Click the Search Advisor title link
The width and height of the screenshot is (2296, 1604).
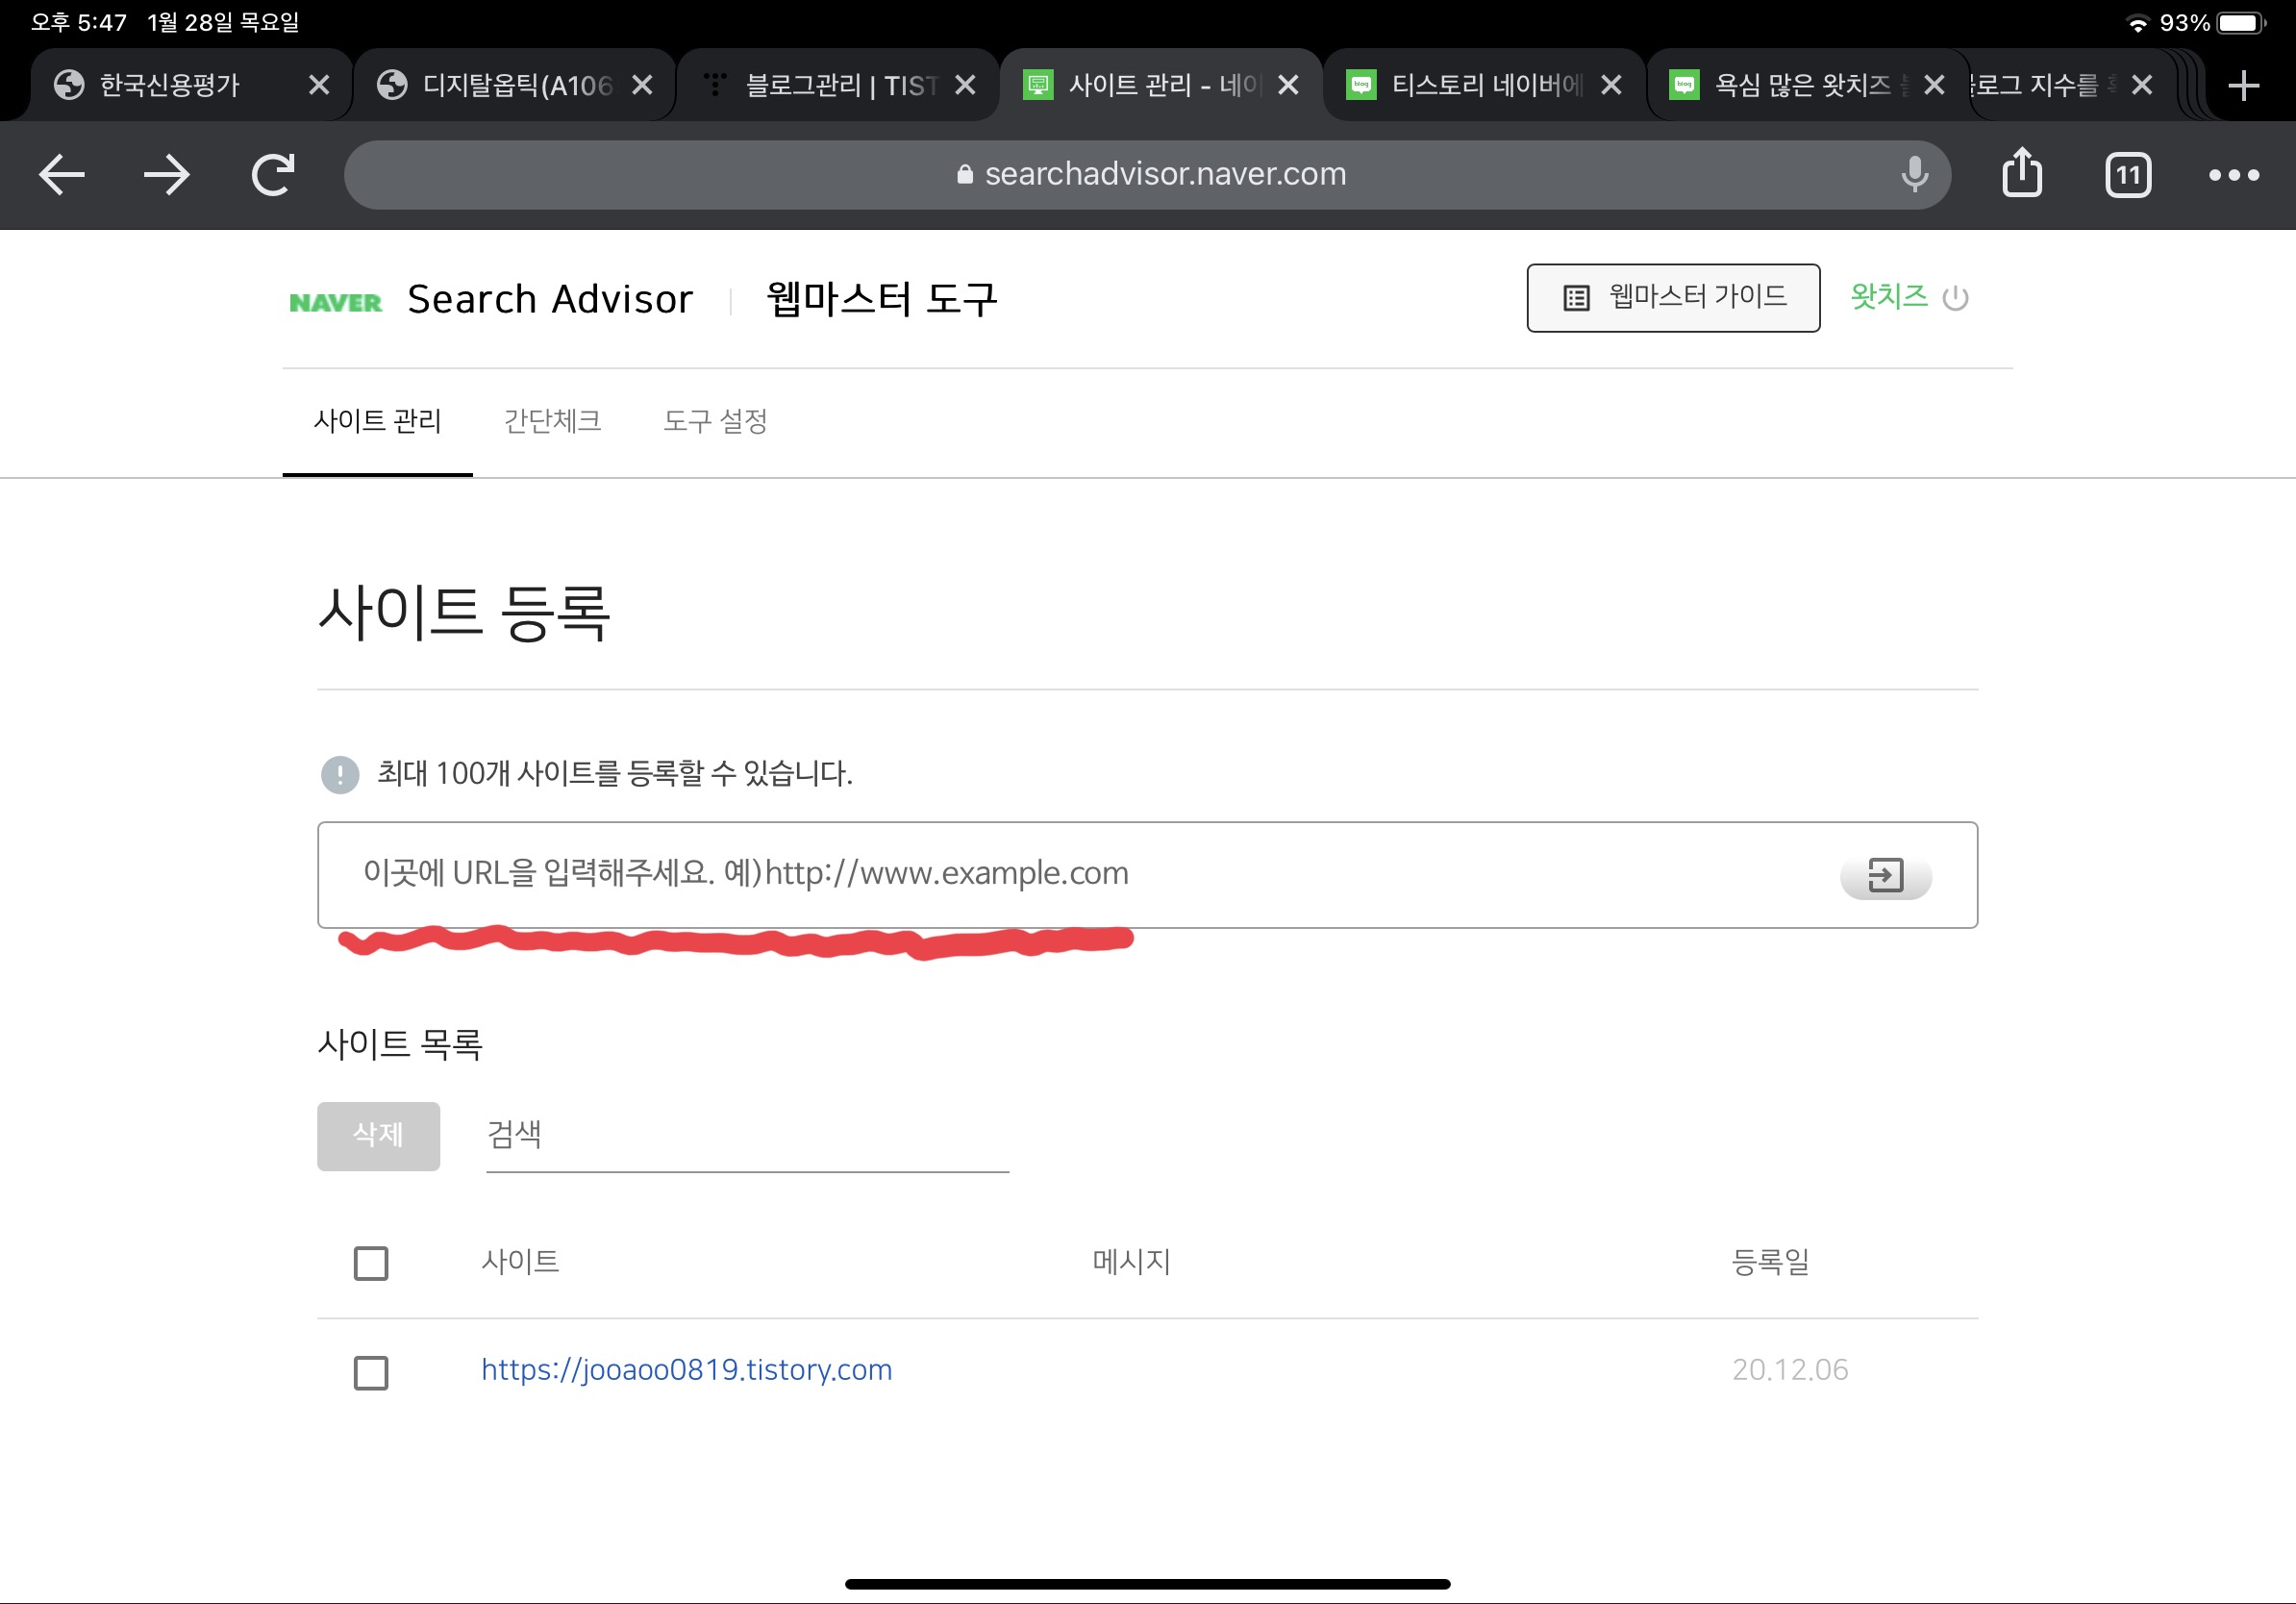pyautogui.click(x=550, y=299)
